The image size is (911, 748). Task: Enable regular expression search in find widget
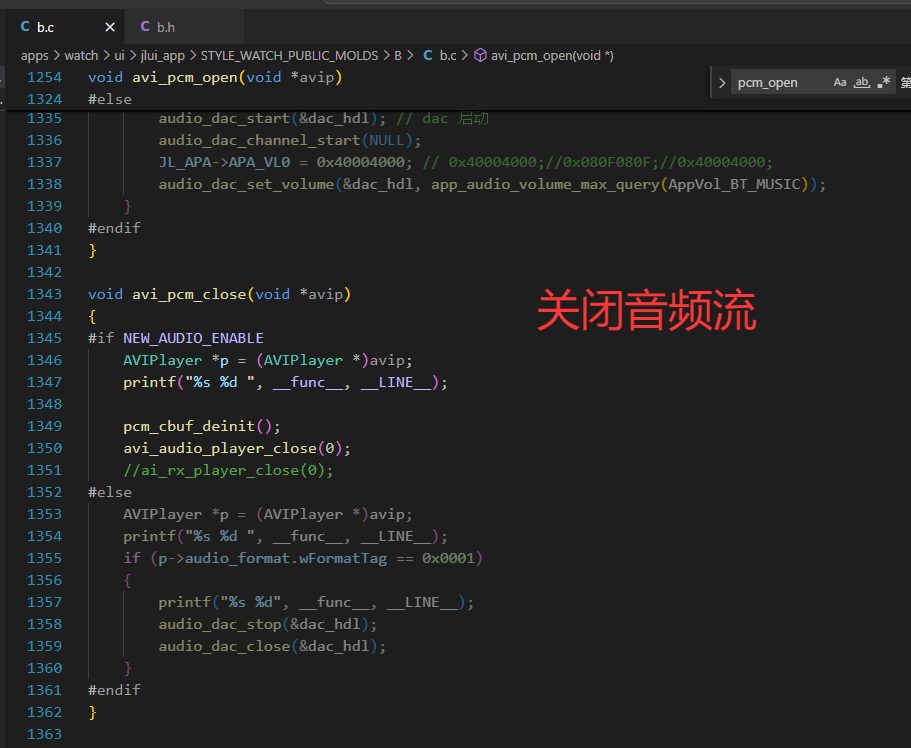coord(884,82)
